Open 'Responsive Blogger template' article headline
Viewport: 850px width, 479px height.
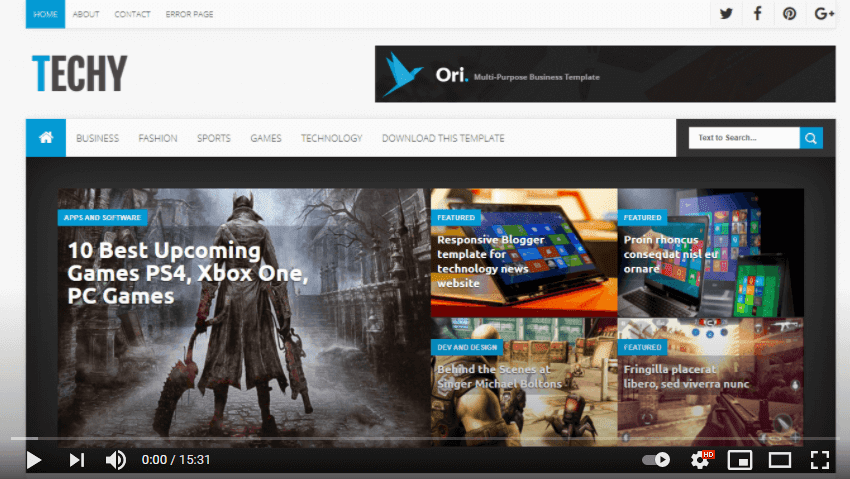[491, 261]
